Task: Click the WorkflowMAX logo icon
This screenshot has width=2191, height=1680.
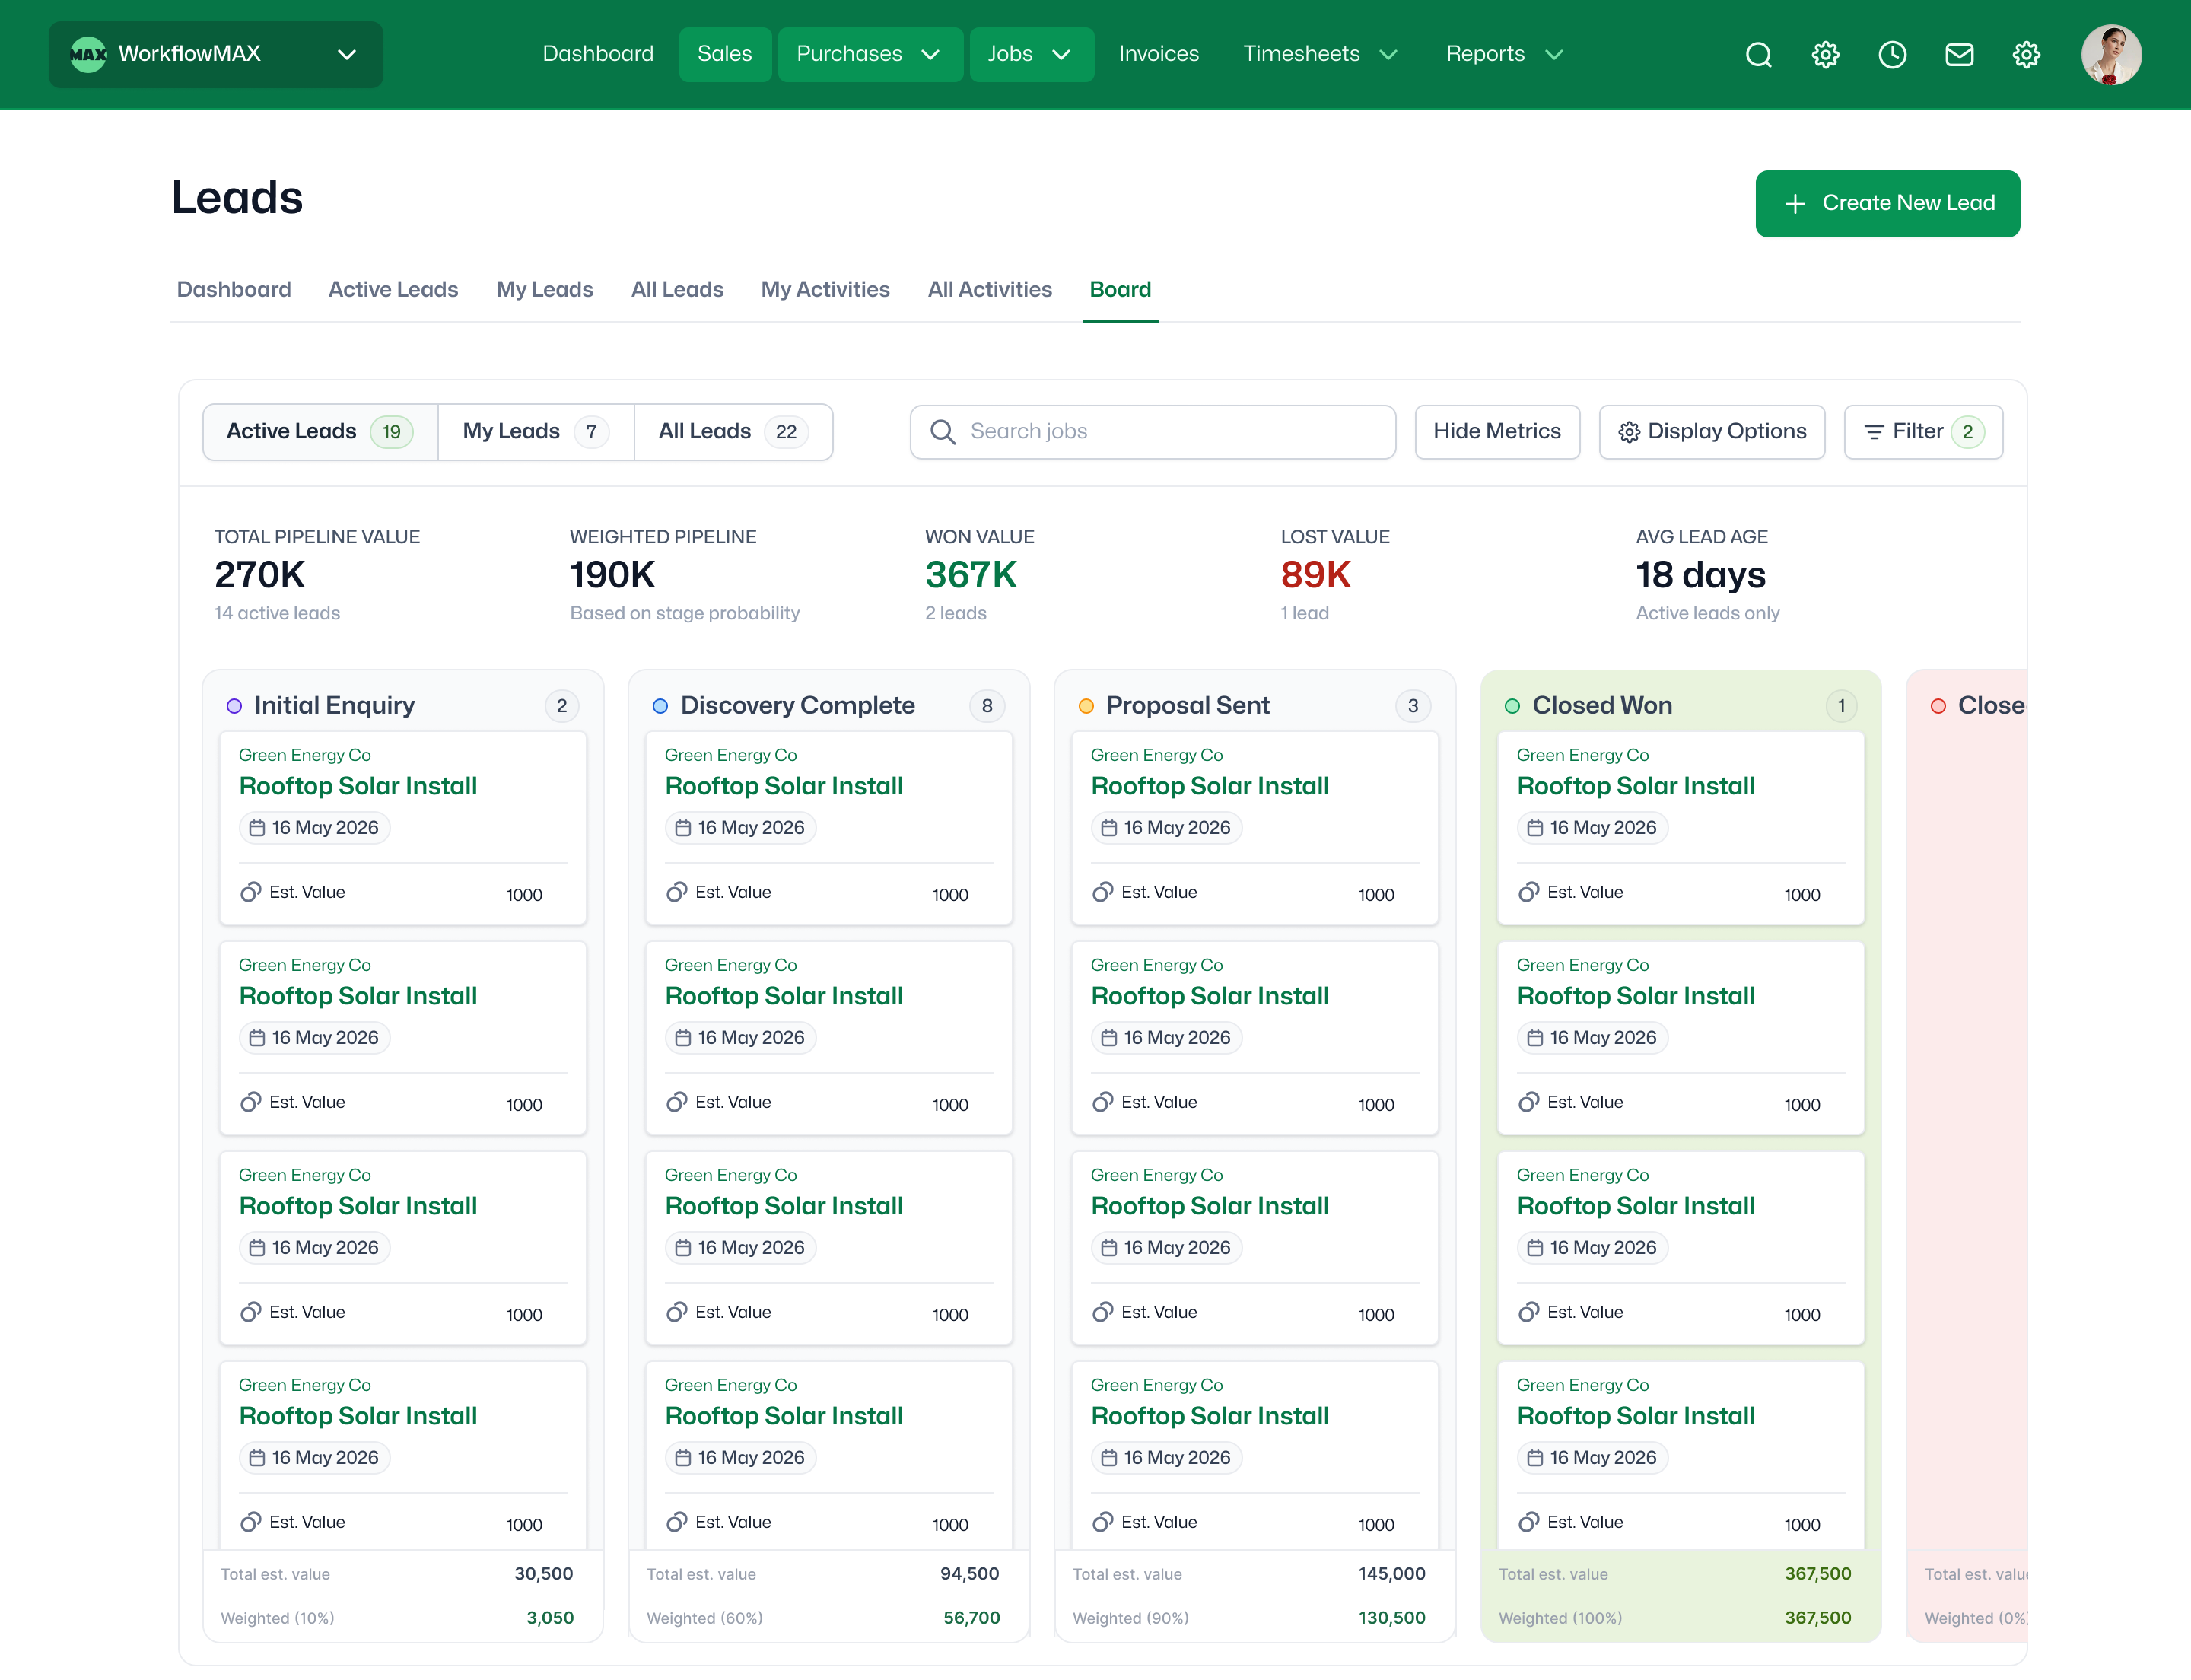Action: click(x=88, y=54)
